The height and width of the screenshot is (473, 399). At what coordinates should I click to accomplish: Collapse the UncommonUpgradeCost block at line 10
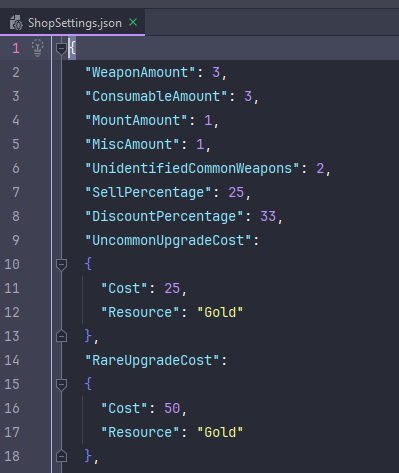coord(61,265)
